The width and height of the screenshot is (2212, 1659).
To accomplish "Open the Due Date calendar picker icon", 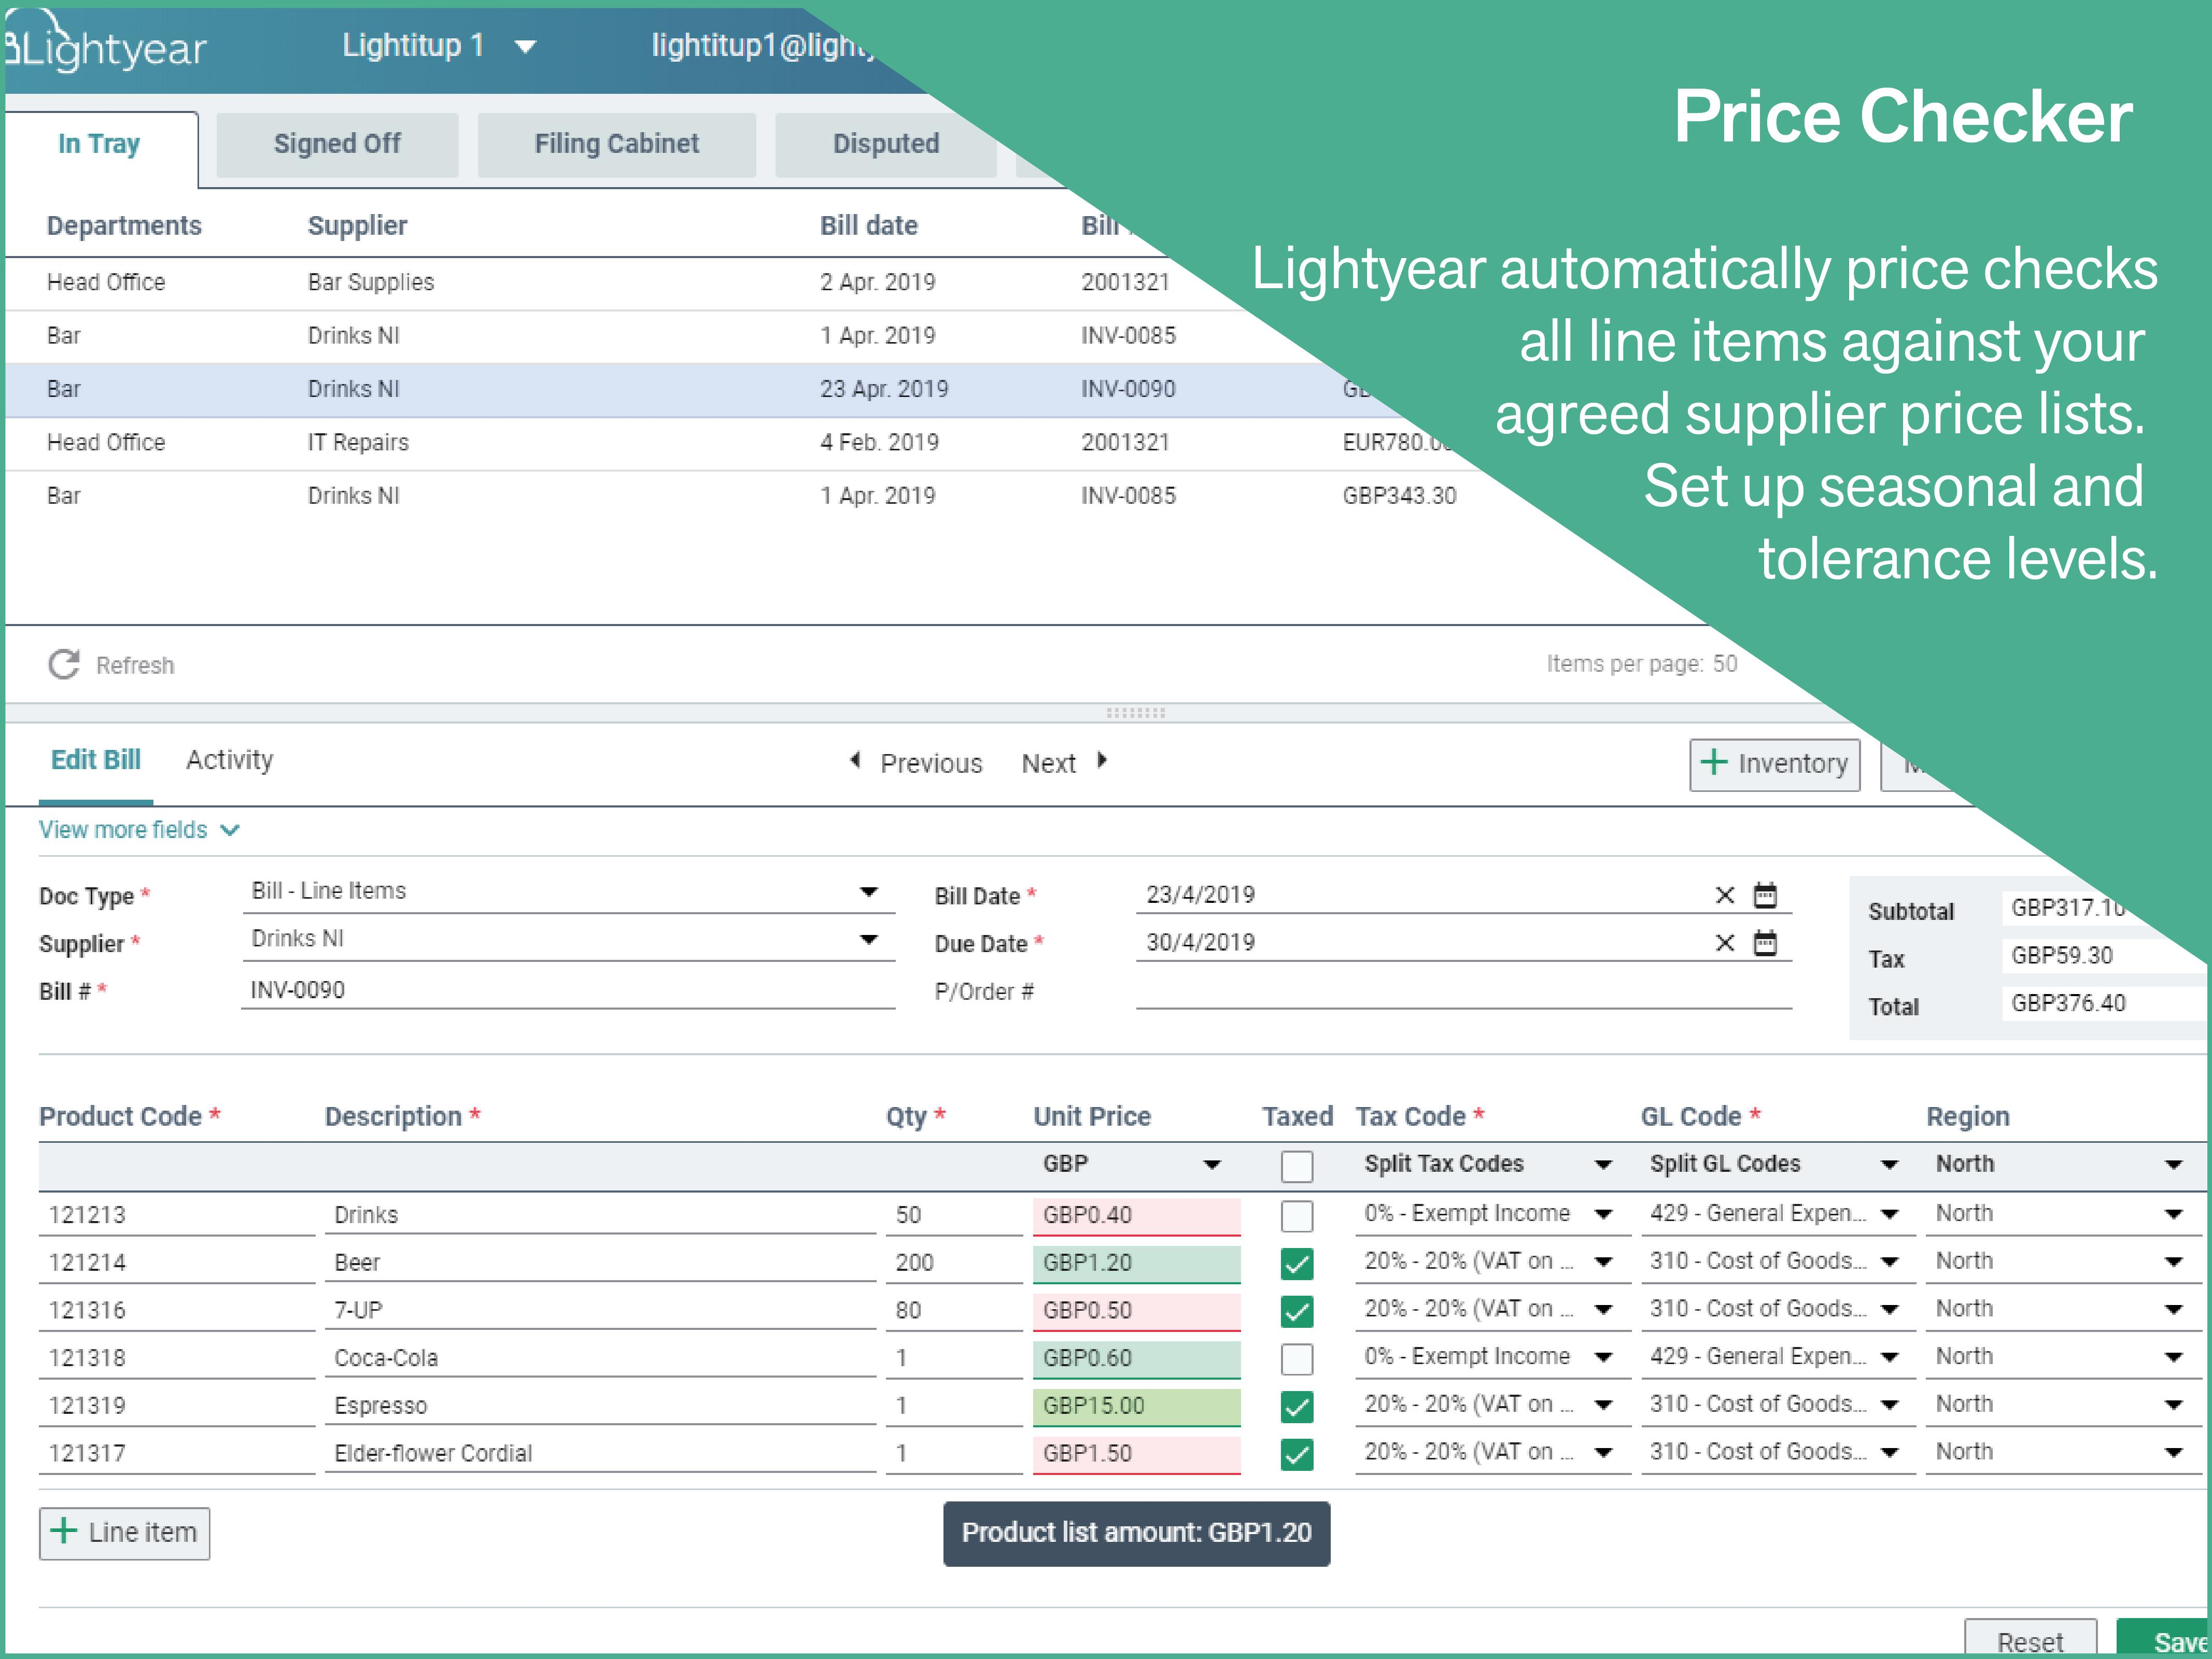I will point(1765,943).
